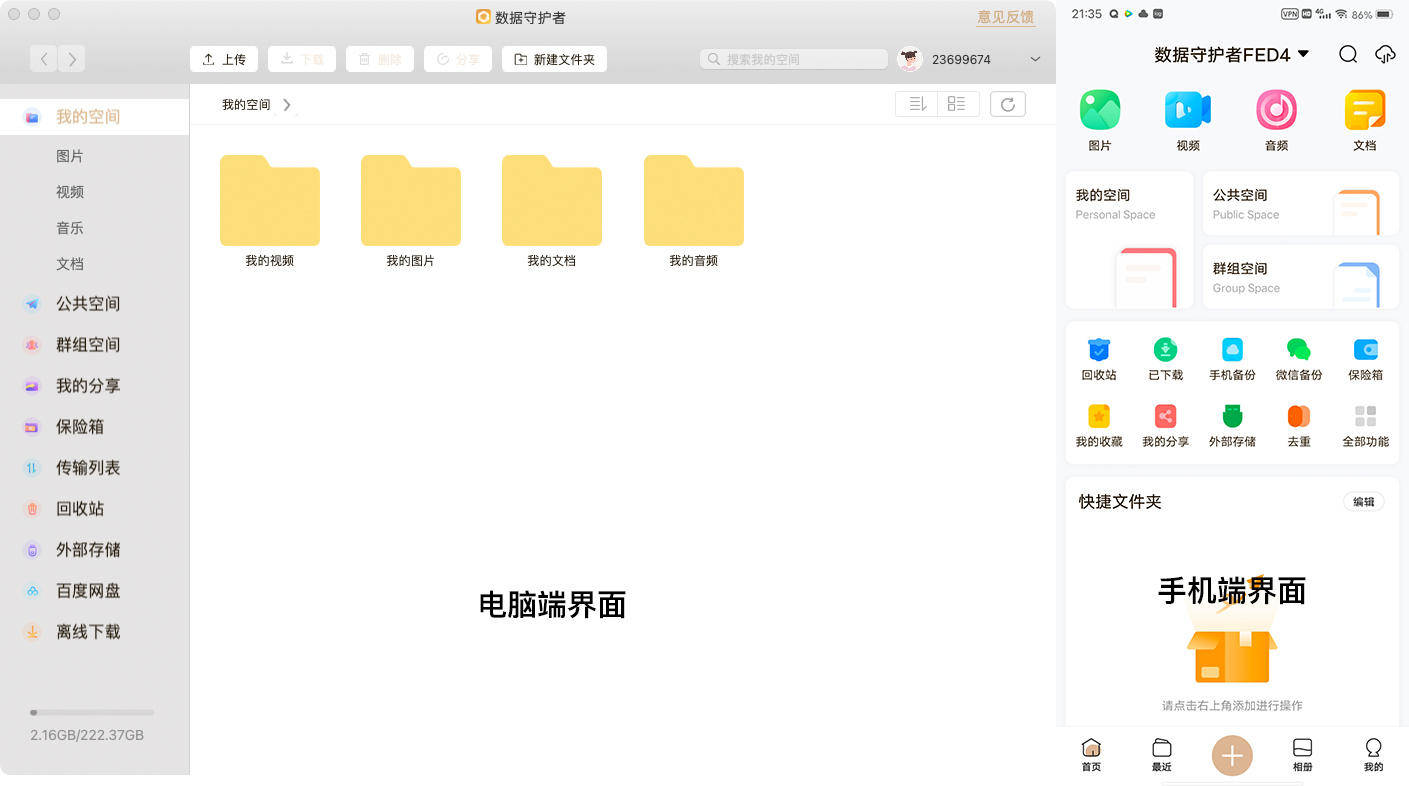Screen dimensions: 1409x786
Task: Tap the cloud sync icon beside search
Action: (1385, 55)
